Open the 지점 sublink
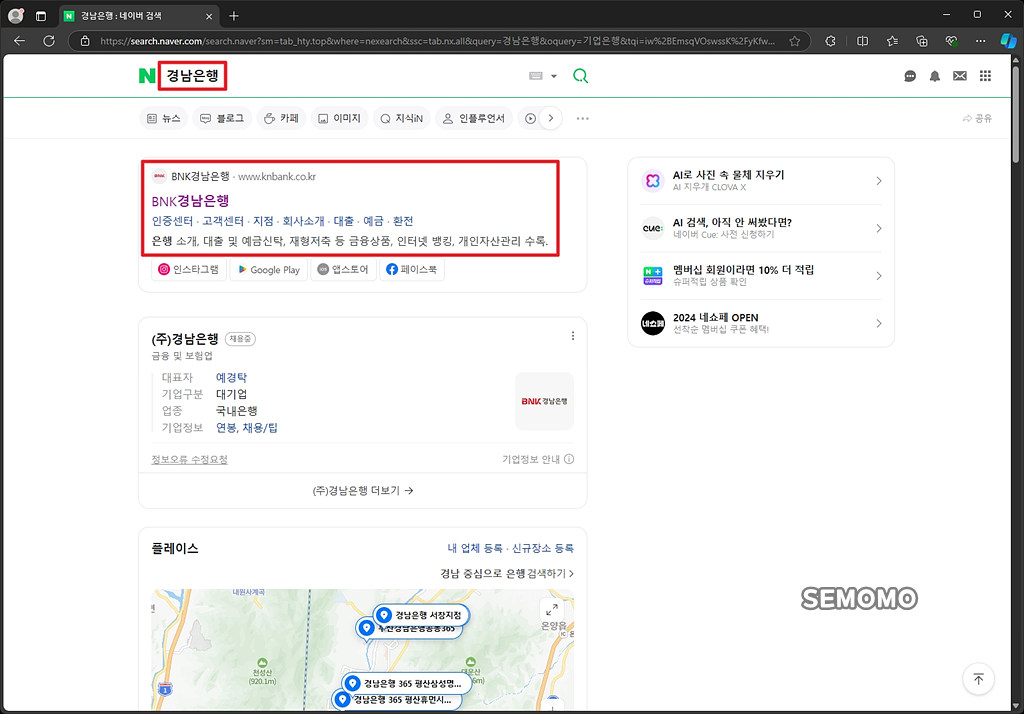Viewport: 1024px width, 714px height. [x=263, y=221]
